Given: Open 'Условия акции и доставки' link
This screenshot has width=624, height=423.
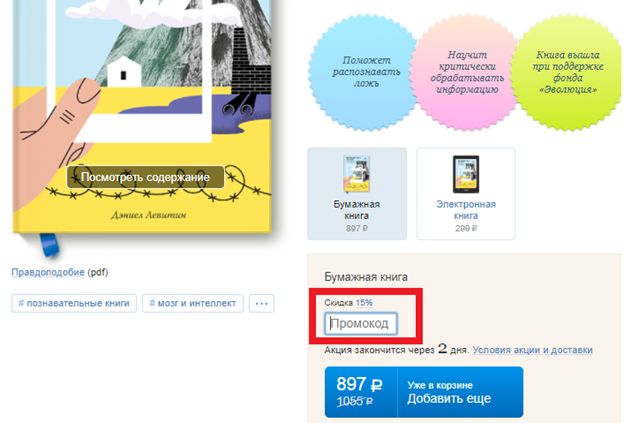Looking at the screenshot, I should coord(532,350).
